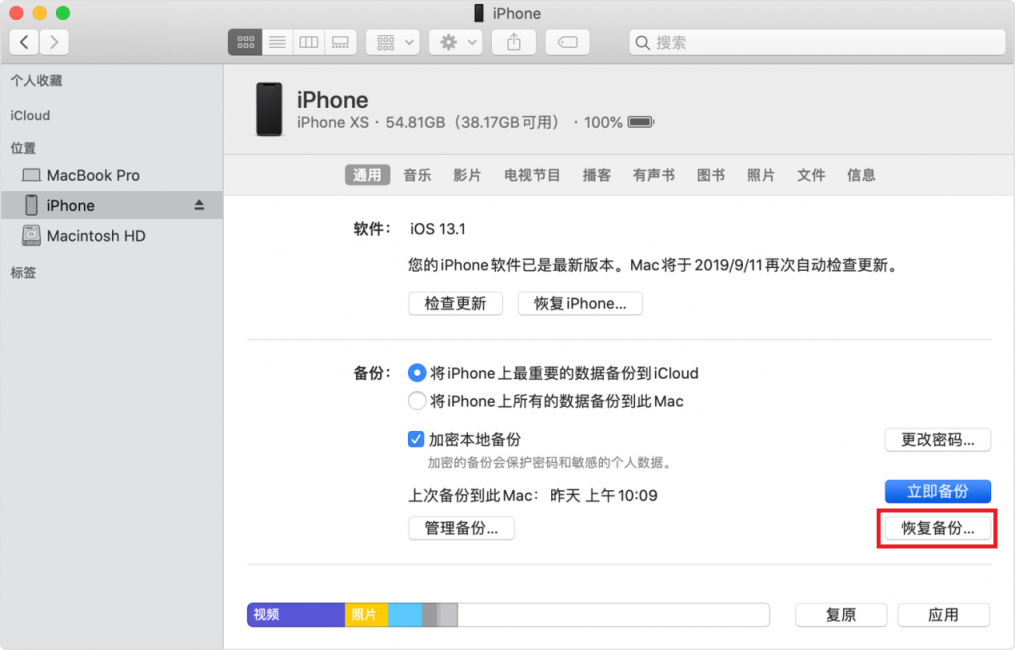This screenshot has height=650, width=1015.
Task: Open the 照片 tab
Action: (761, 175)
